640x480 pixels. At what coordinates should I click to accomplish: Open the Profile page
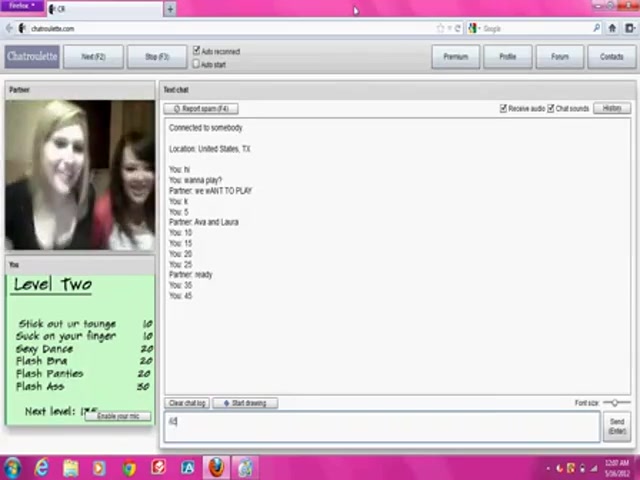507,56
